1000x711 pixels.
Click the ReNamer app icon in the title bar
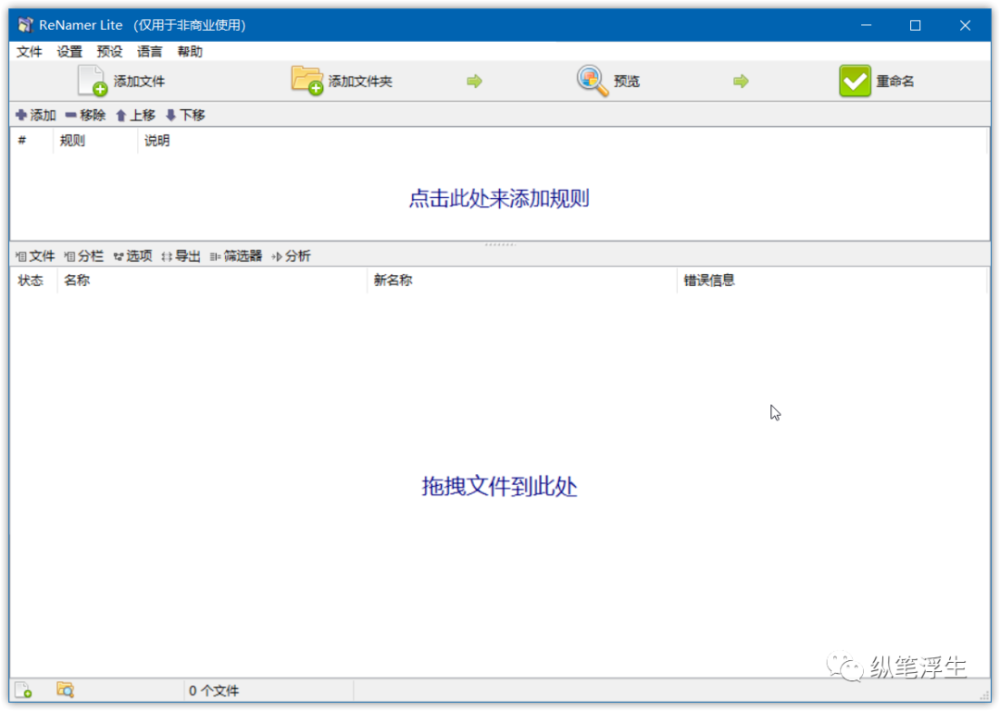[x=25, y=25]
